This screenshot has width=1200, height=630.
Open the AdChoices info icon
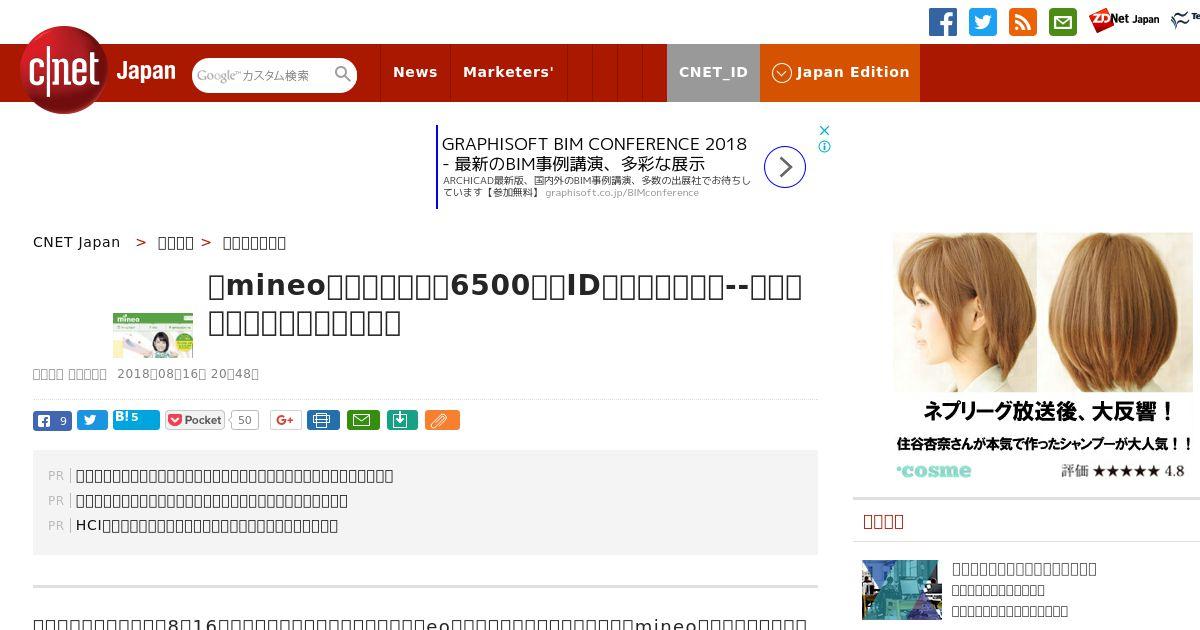point(825,146)
